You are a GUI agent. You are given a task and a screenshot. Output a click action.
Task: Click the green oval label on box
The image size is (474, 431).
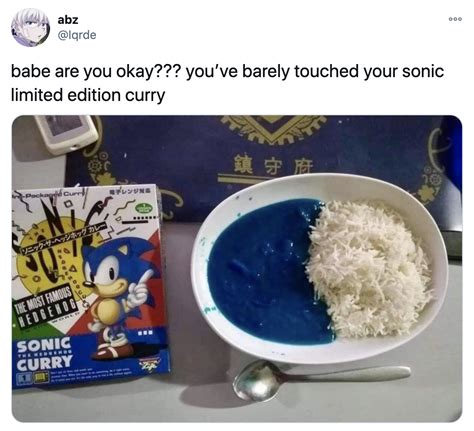[x=143, y=209]
